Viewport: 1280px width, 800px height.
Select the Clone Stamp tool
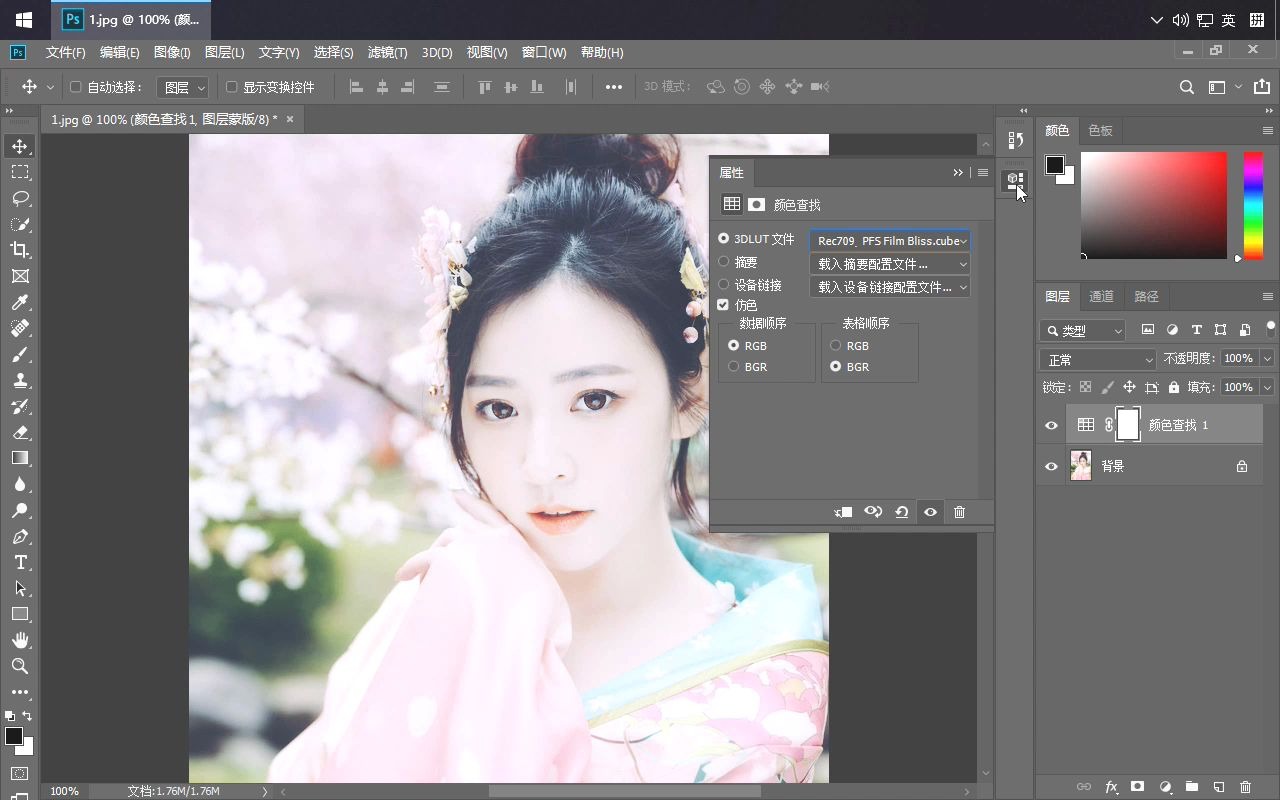pos(20,380)
